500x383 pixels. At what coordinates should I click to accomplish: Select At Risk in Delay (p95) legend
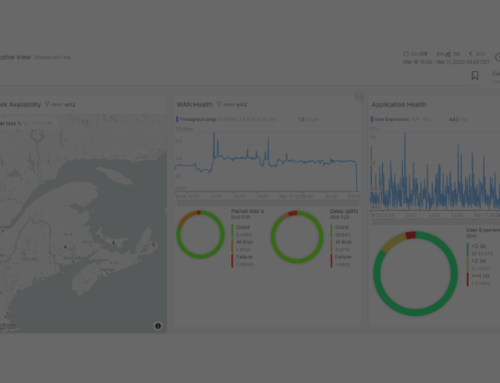pos(343,242)
